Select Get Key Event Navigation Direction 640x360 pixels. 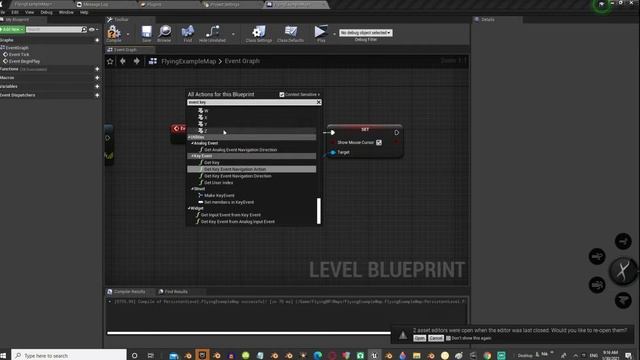(x=238, y=176)
